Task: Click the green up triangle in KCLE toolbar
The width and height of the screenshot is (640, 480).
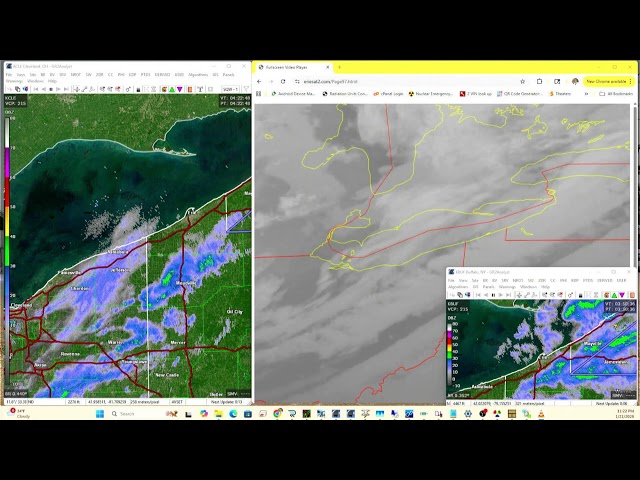Action: coord(172,89)
